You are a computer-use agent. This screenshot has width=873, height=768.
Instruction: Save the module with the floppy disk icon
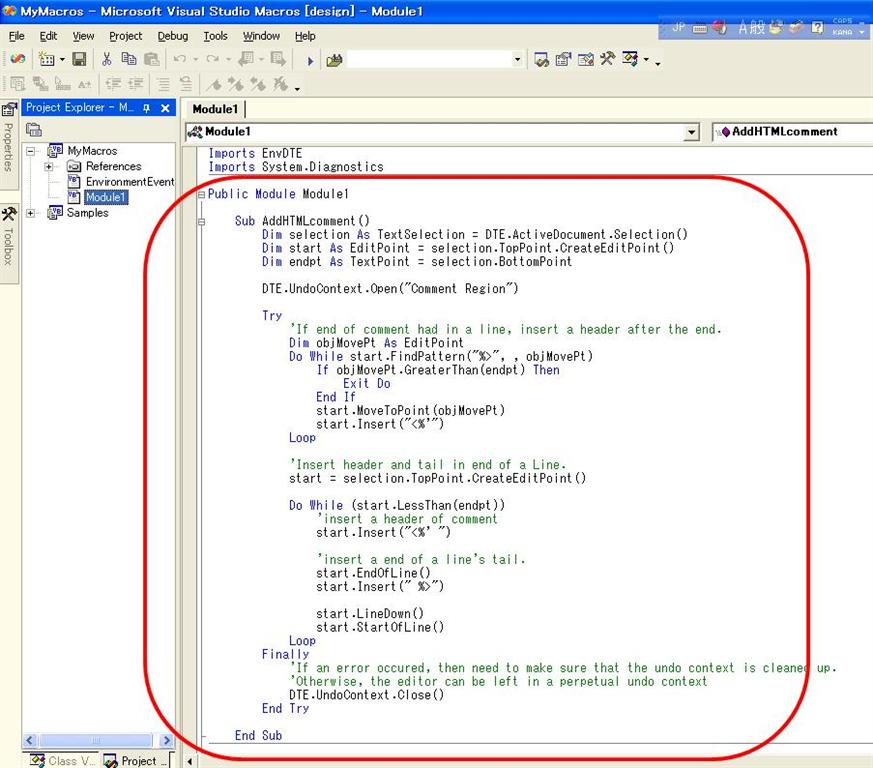point(80,59)
